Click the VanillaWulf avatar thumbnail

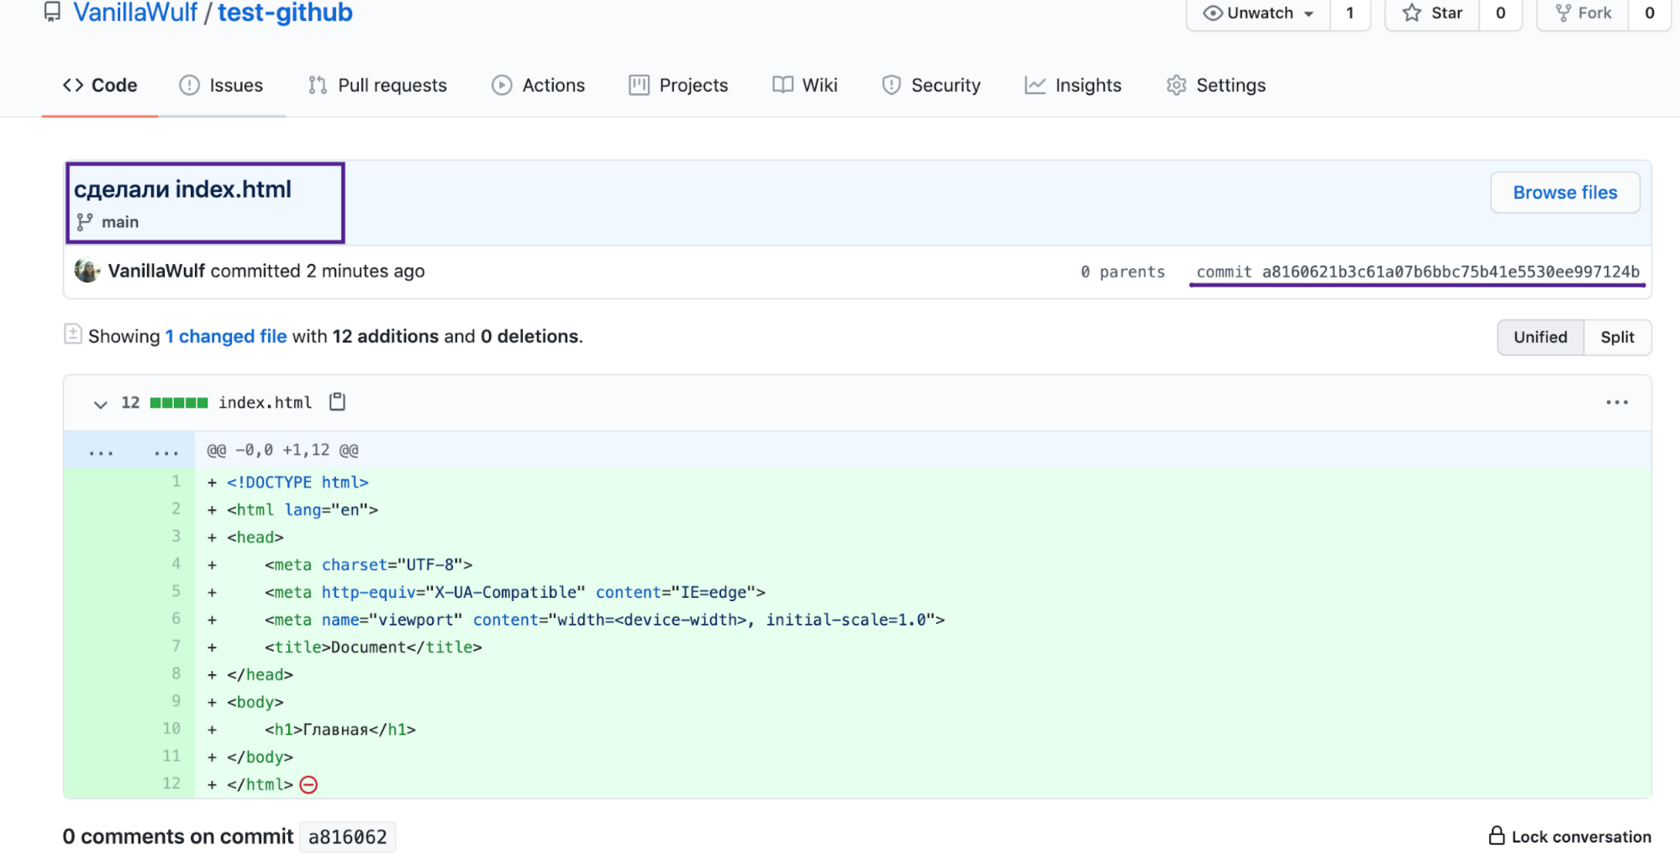(87, 271)
